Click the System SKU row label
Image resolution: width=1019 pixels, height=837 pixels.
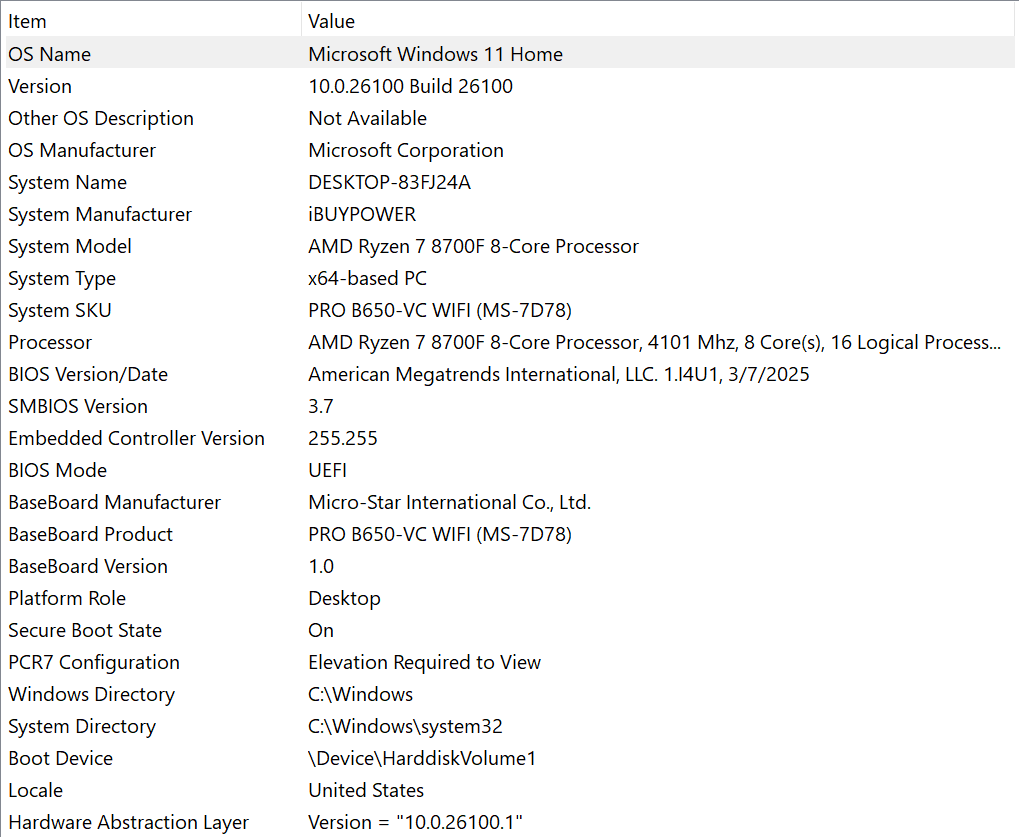coord(60,310)
